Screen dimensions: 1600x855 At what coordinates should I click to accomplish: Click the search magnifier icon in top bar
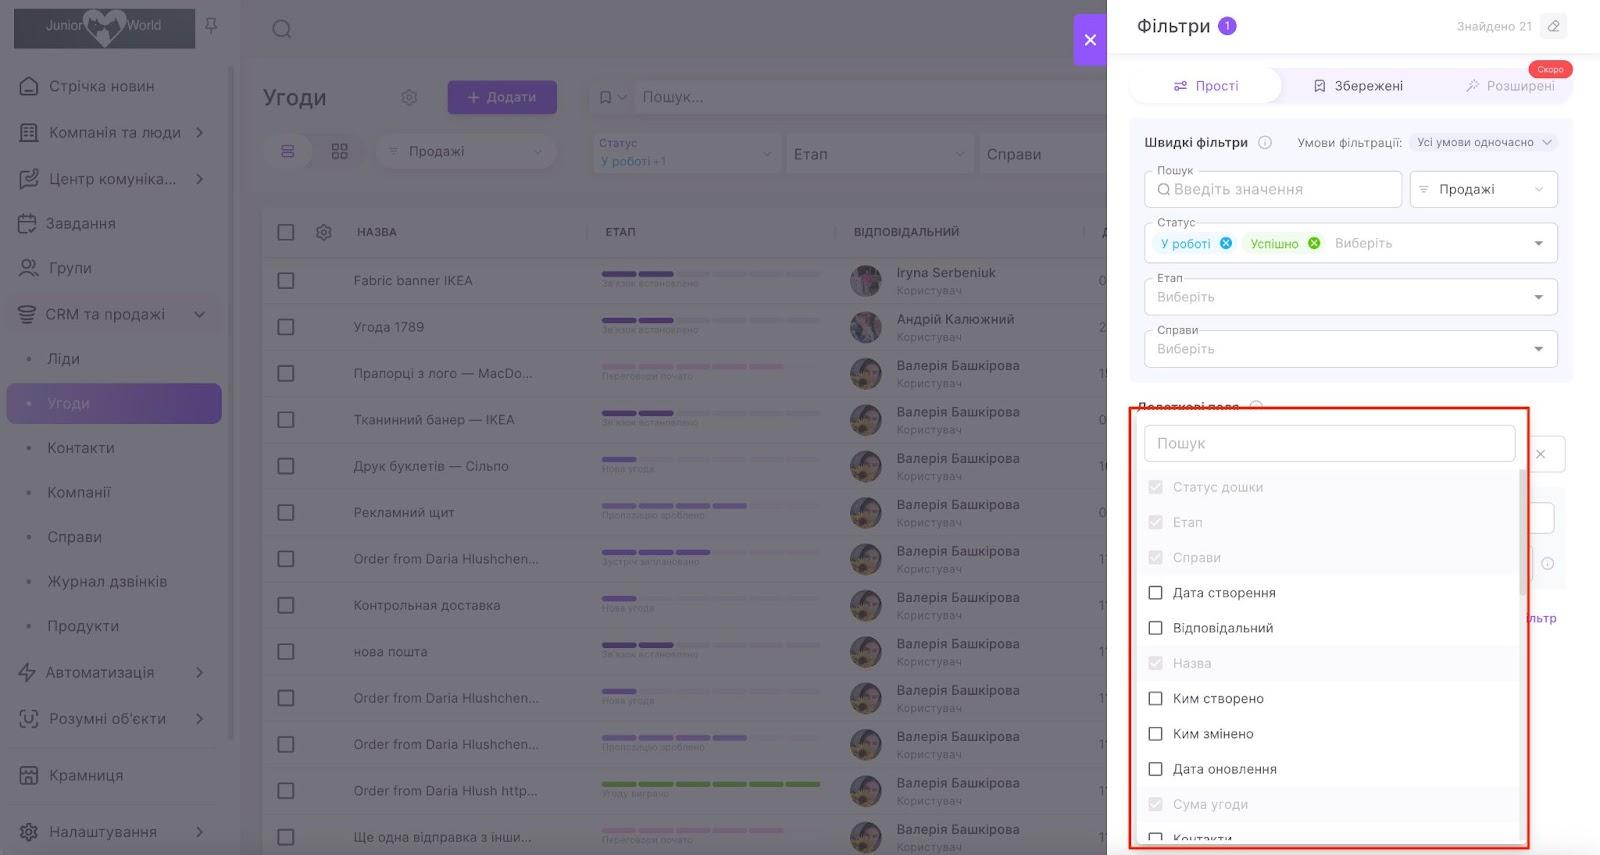tap(282, 29)
